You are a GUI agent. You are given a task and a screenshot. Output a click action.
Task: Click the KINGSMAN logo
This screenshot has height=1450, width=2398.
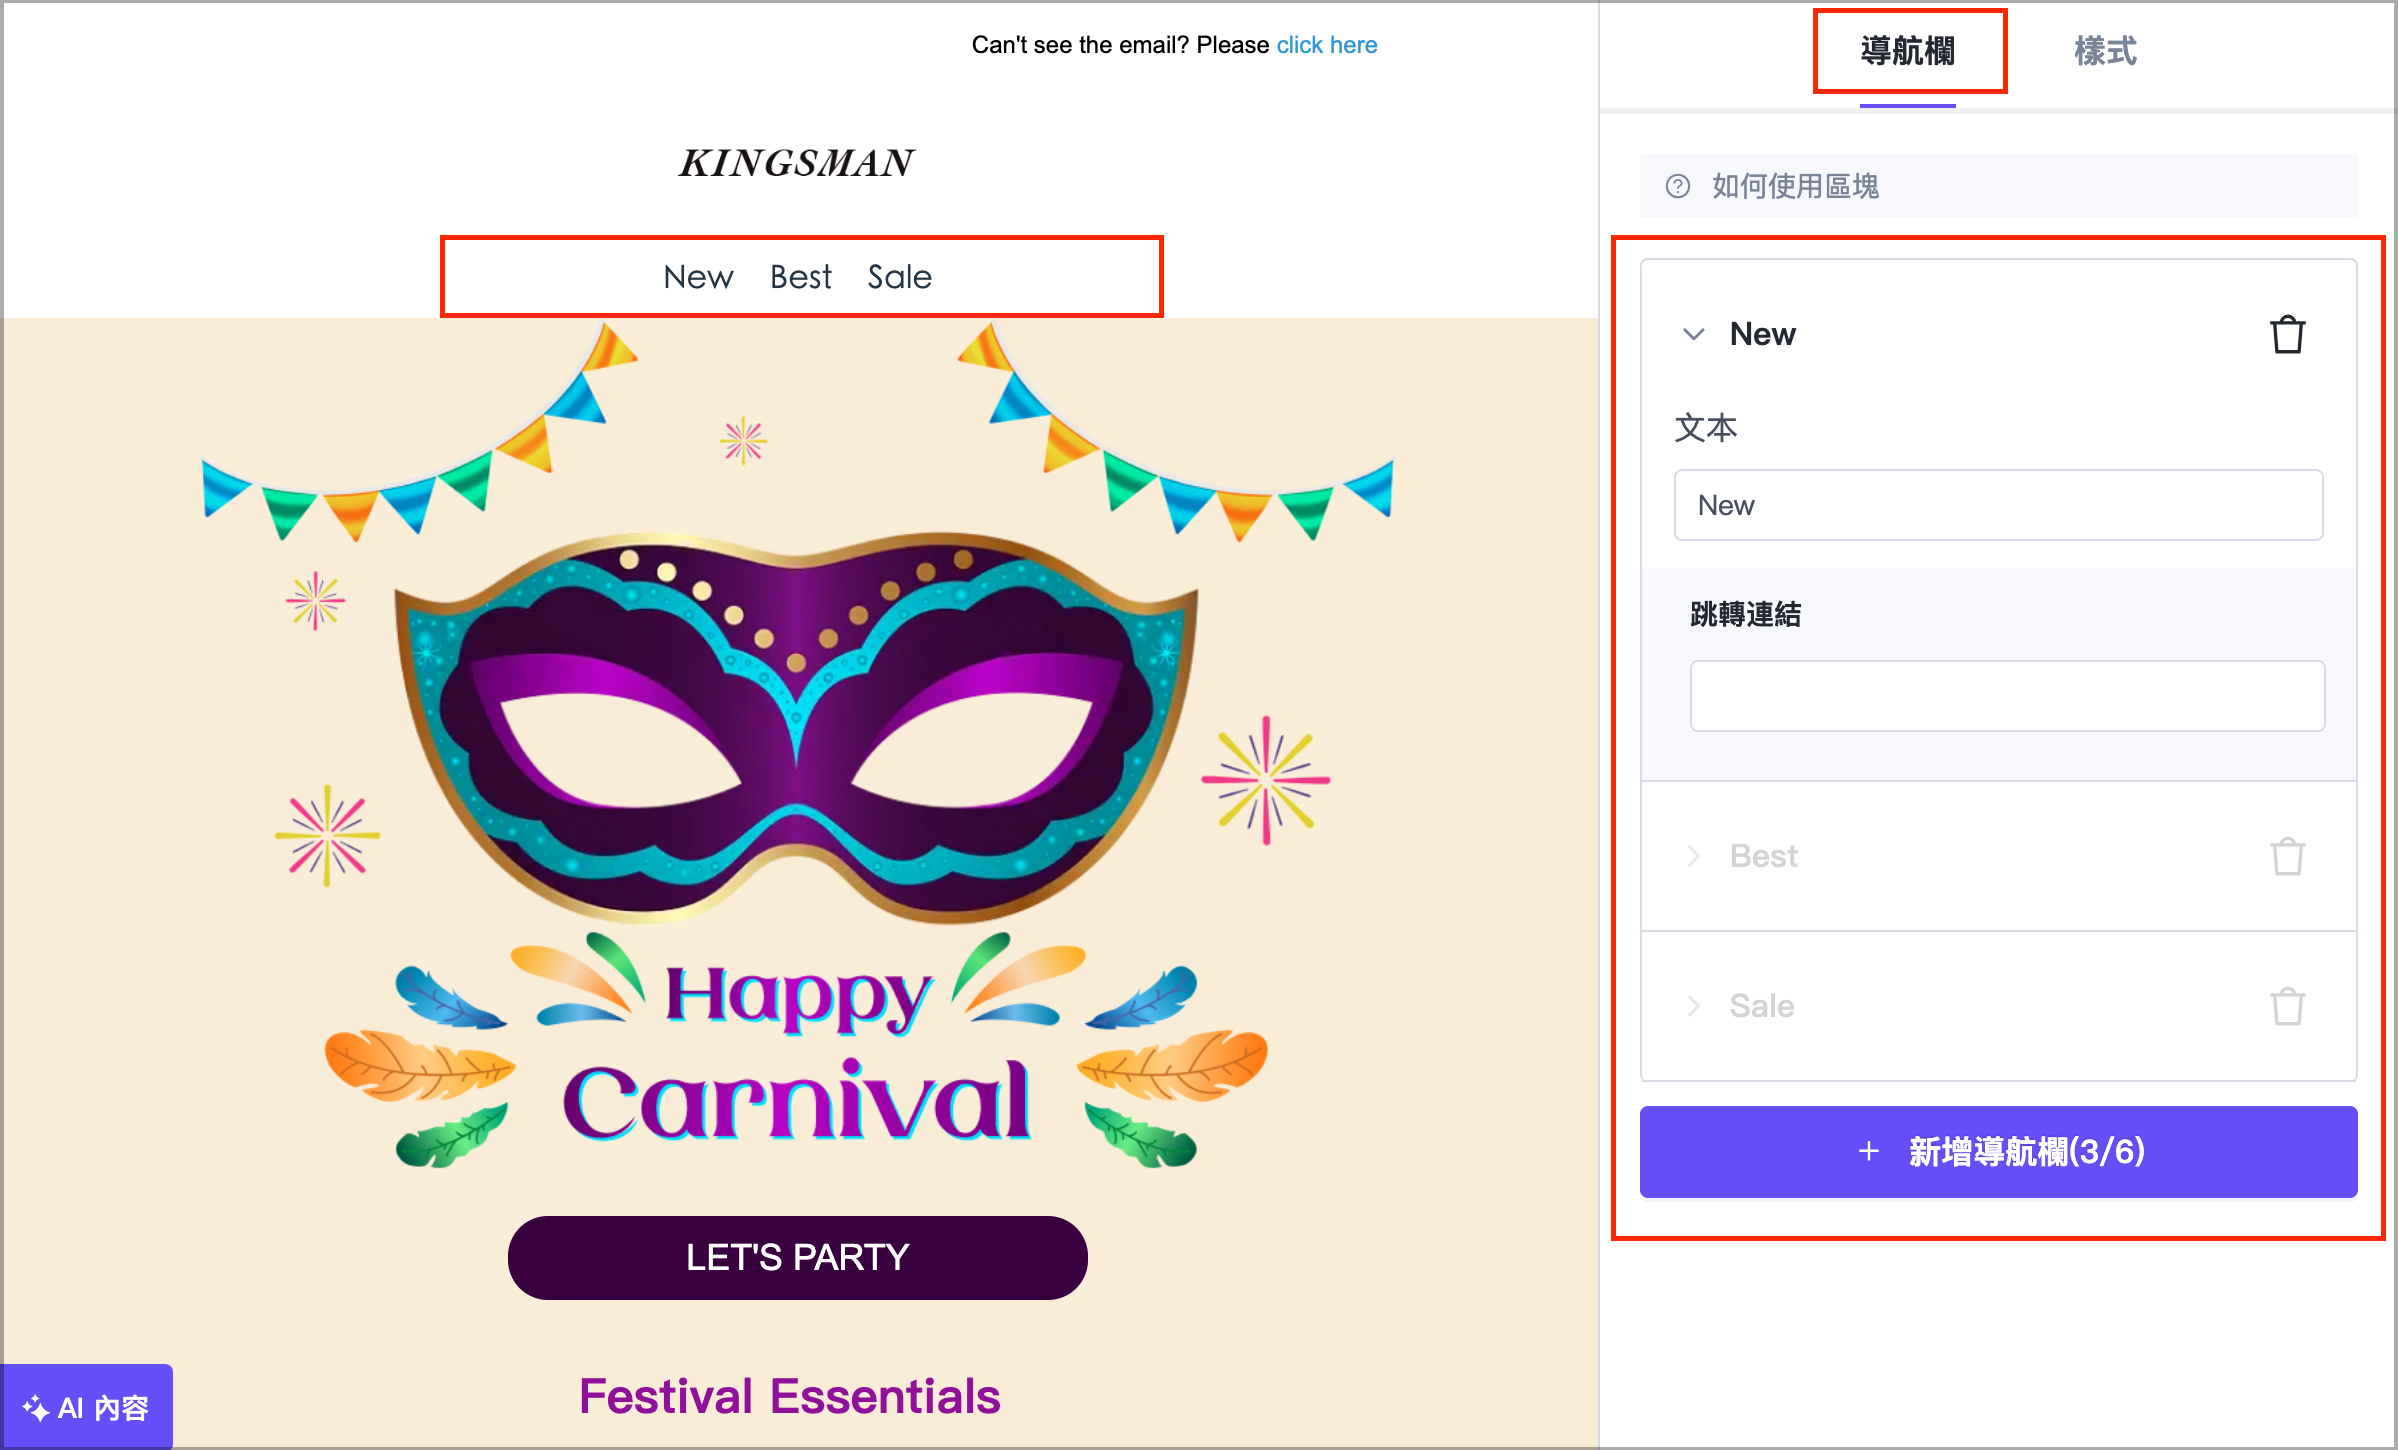click(x=797, y=163)
